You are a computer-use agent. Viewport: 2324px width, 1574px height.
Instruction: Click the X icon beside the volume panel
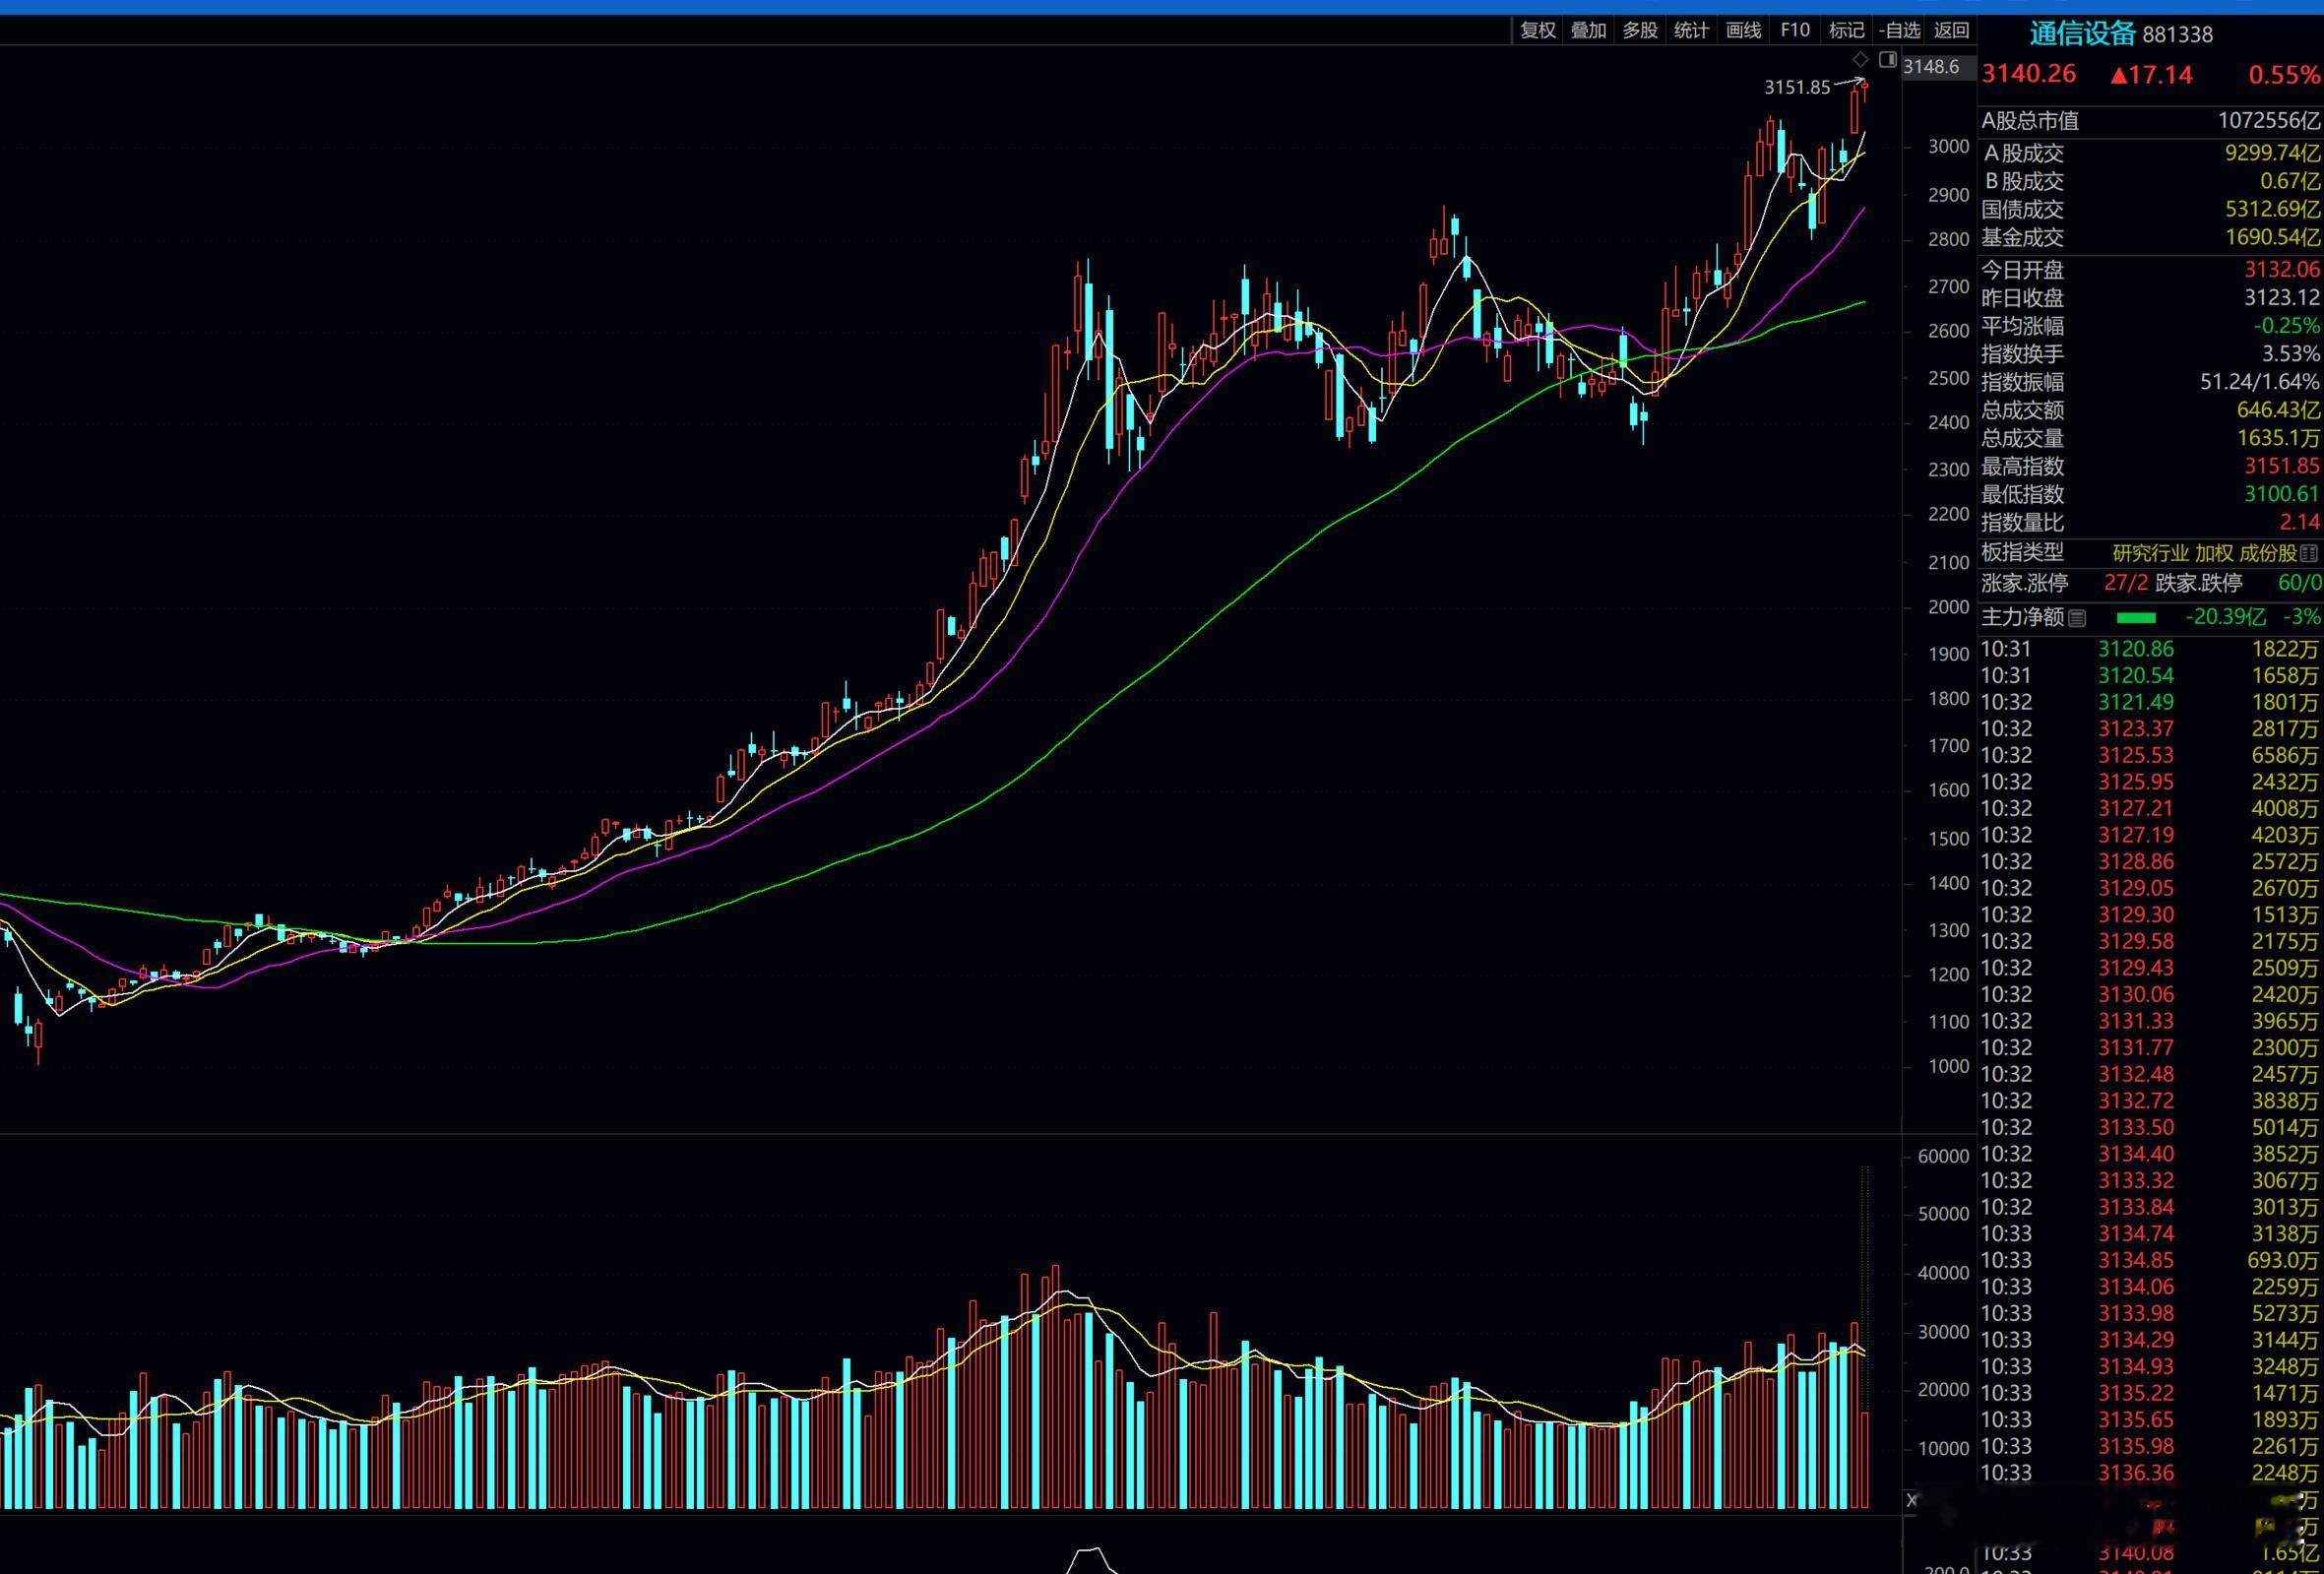(x=1912, y=1499)
